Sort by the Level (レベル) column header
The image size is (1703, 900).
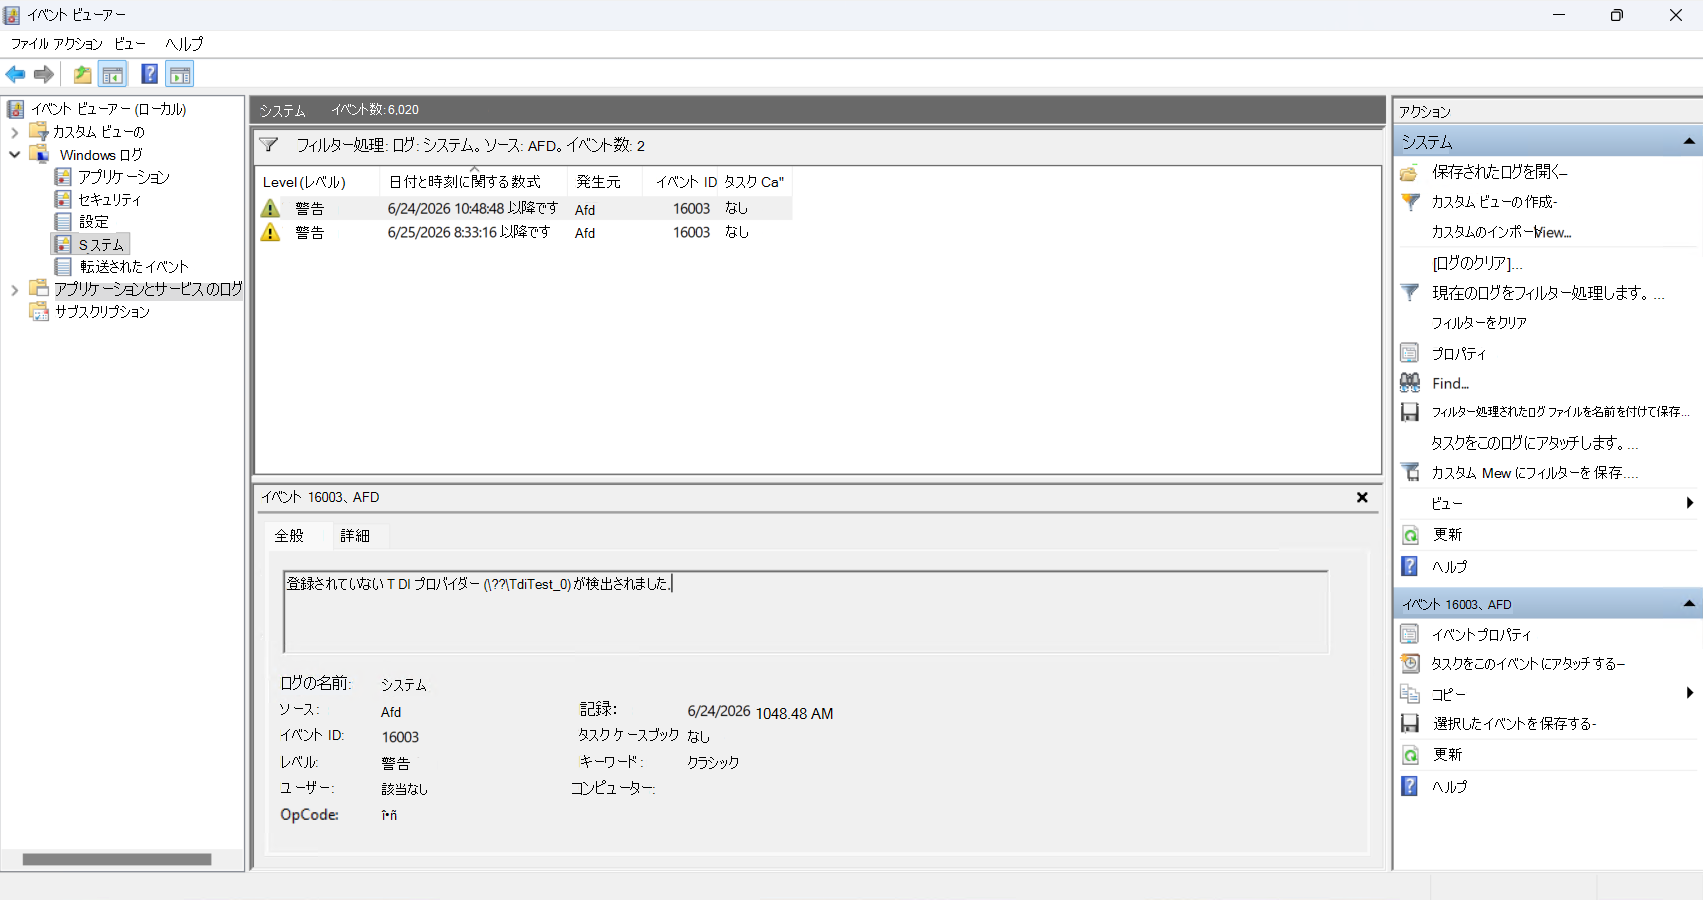(x=317, y=182)
